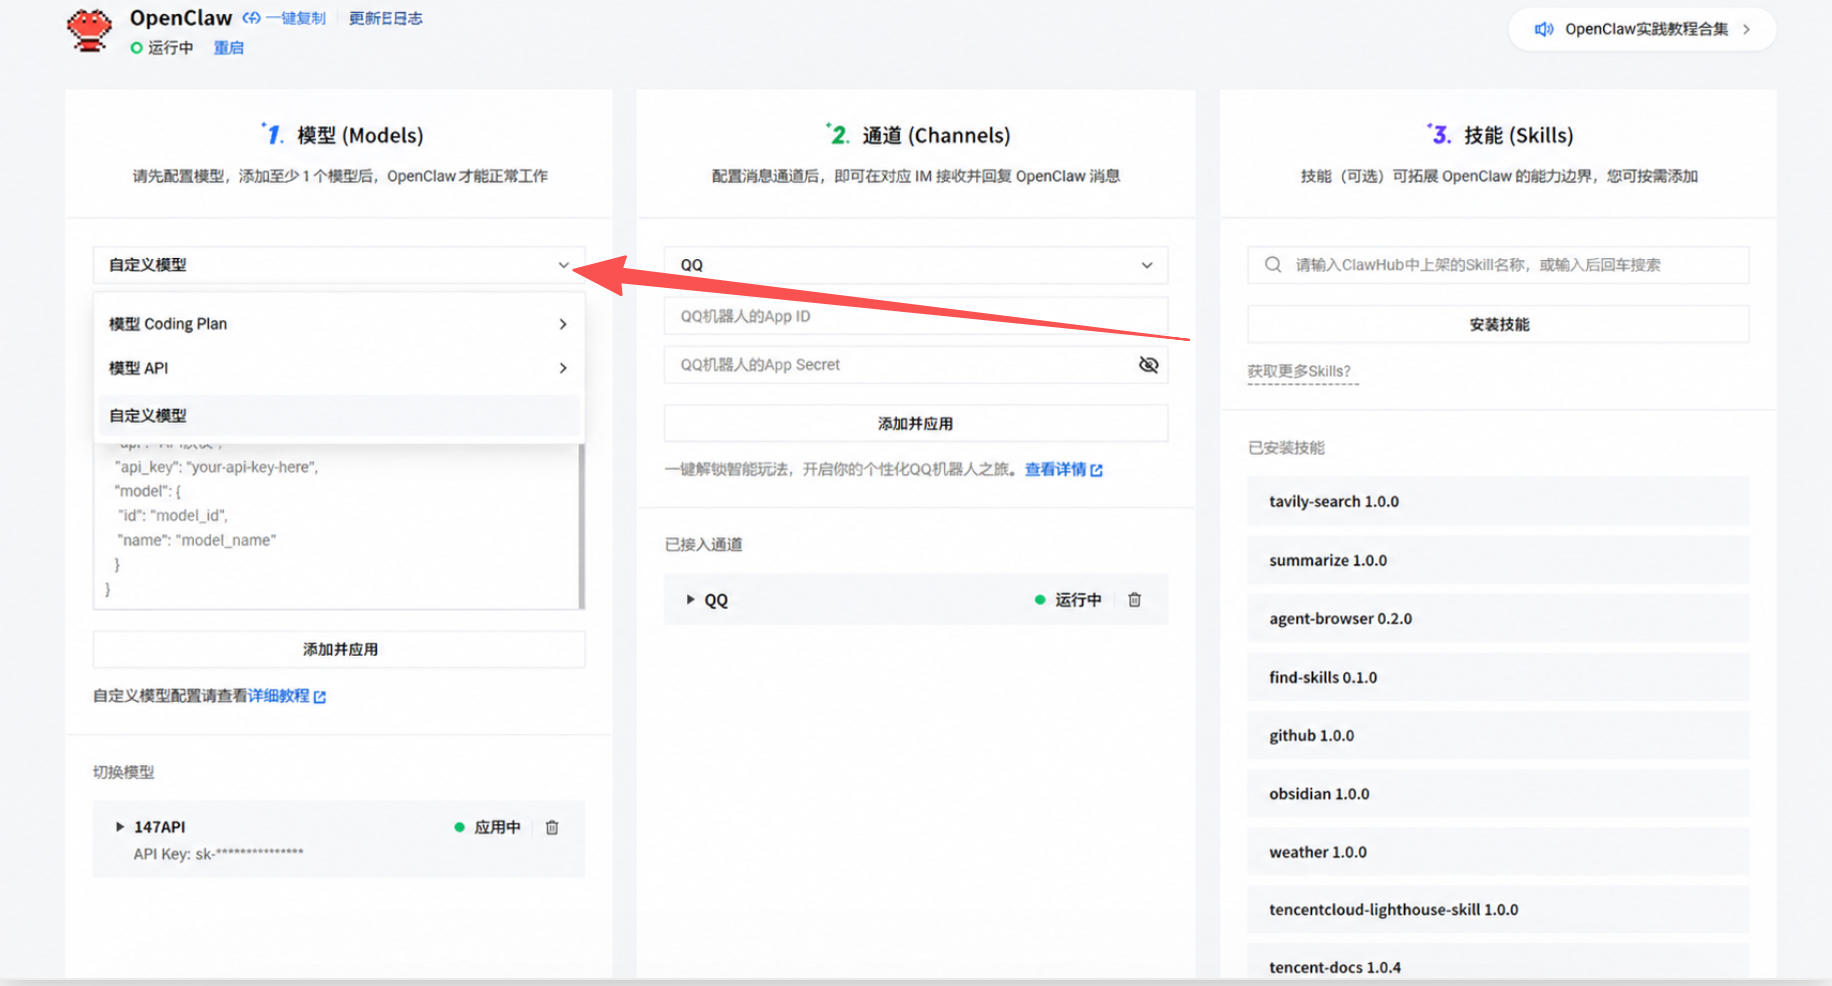Click the API Key: sk- masked text
Viewport: 1832px width, 986px height.
(x=218, y=853)
